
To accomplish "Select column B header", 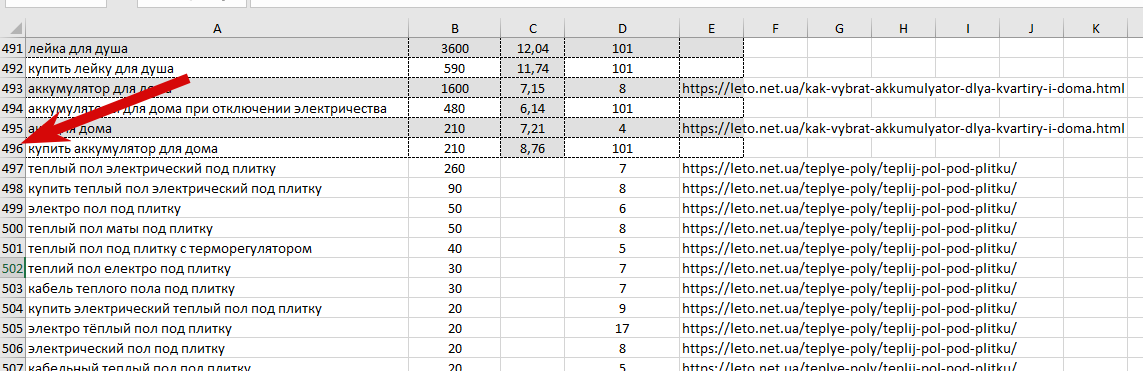I will [x=455, y=28].
